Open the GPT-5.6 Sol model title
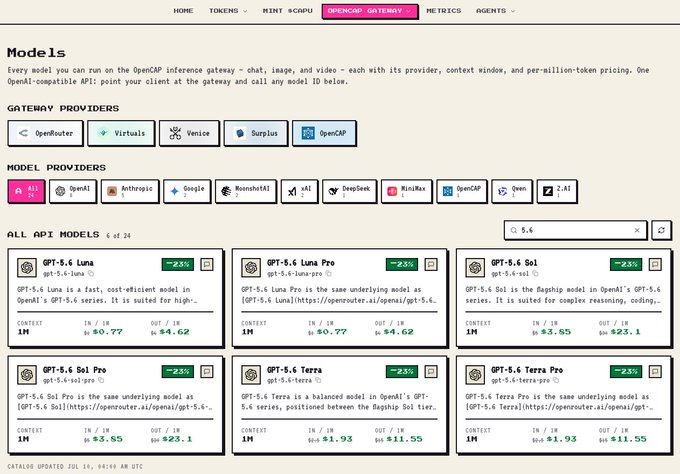 tap(514, 263)
